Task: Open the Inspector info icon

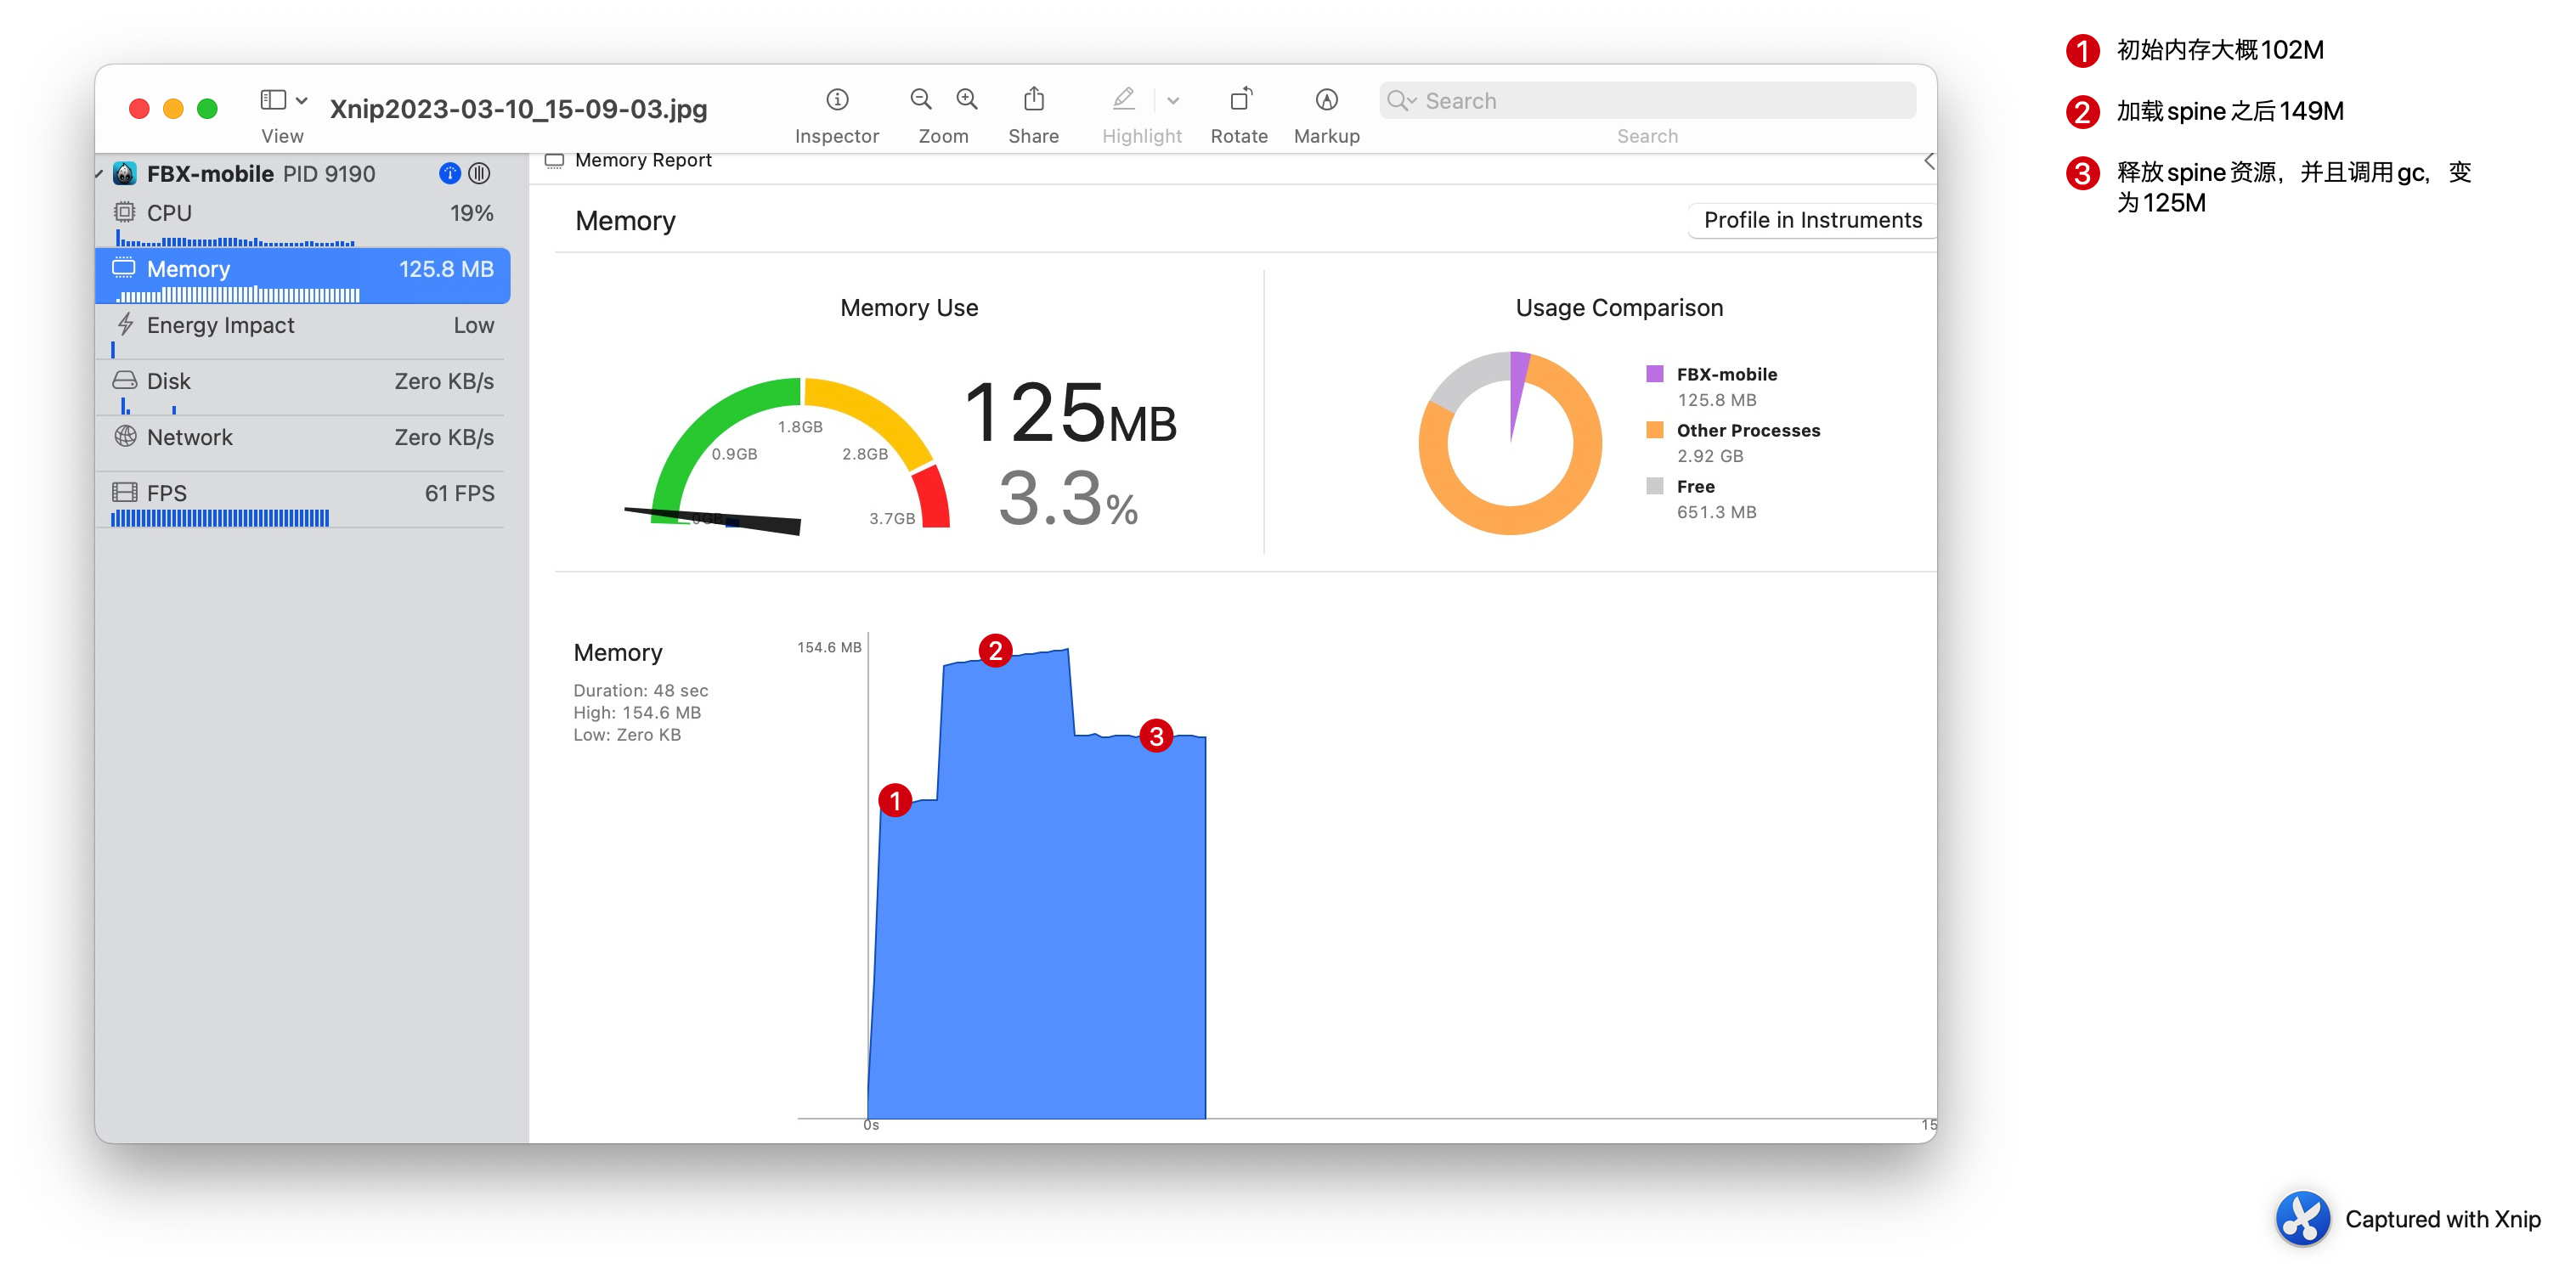Action: (x=837, y=99)
